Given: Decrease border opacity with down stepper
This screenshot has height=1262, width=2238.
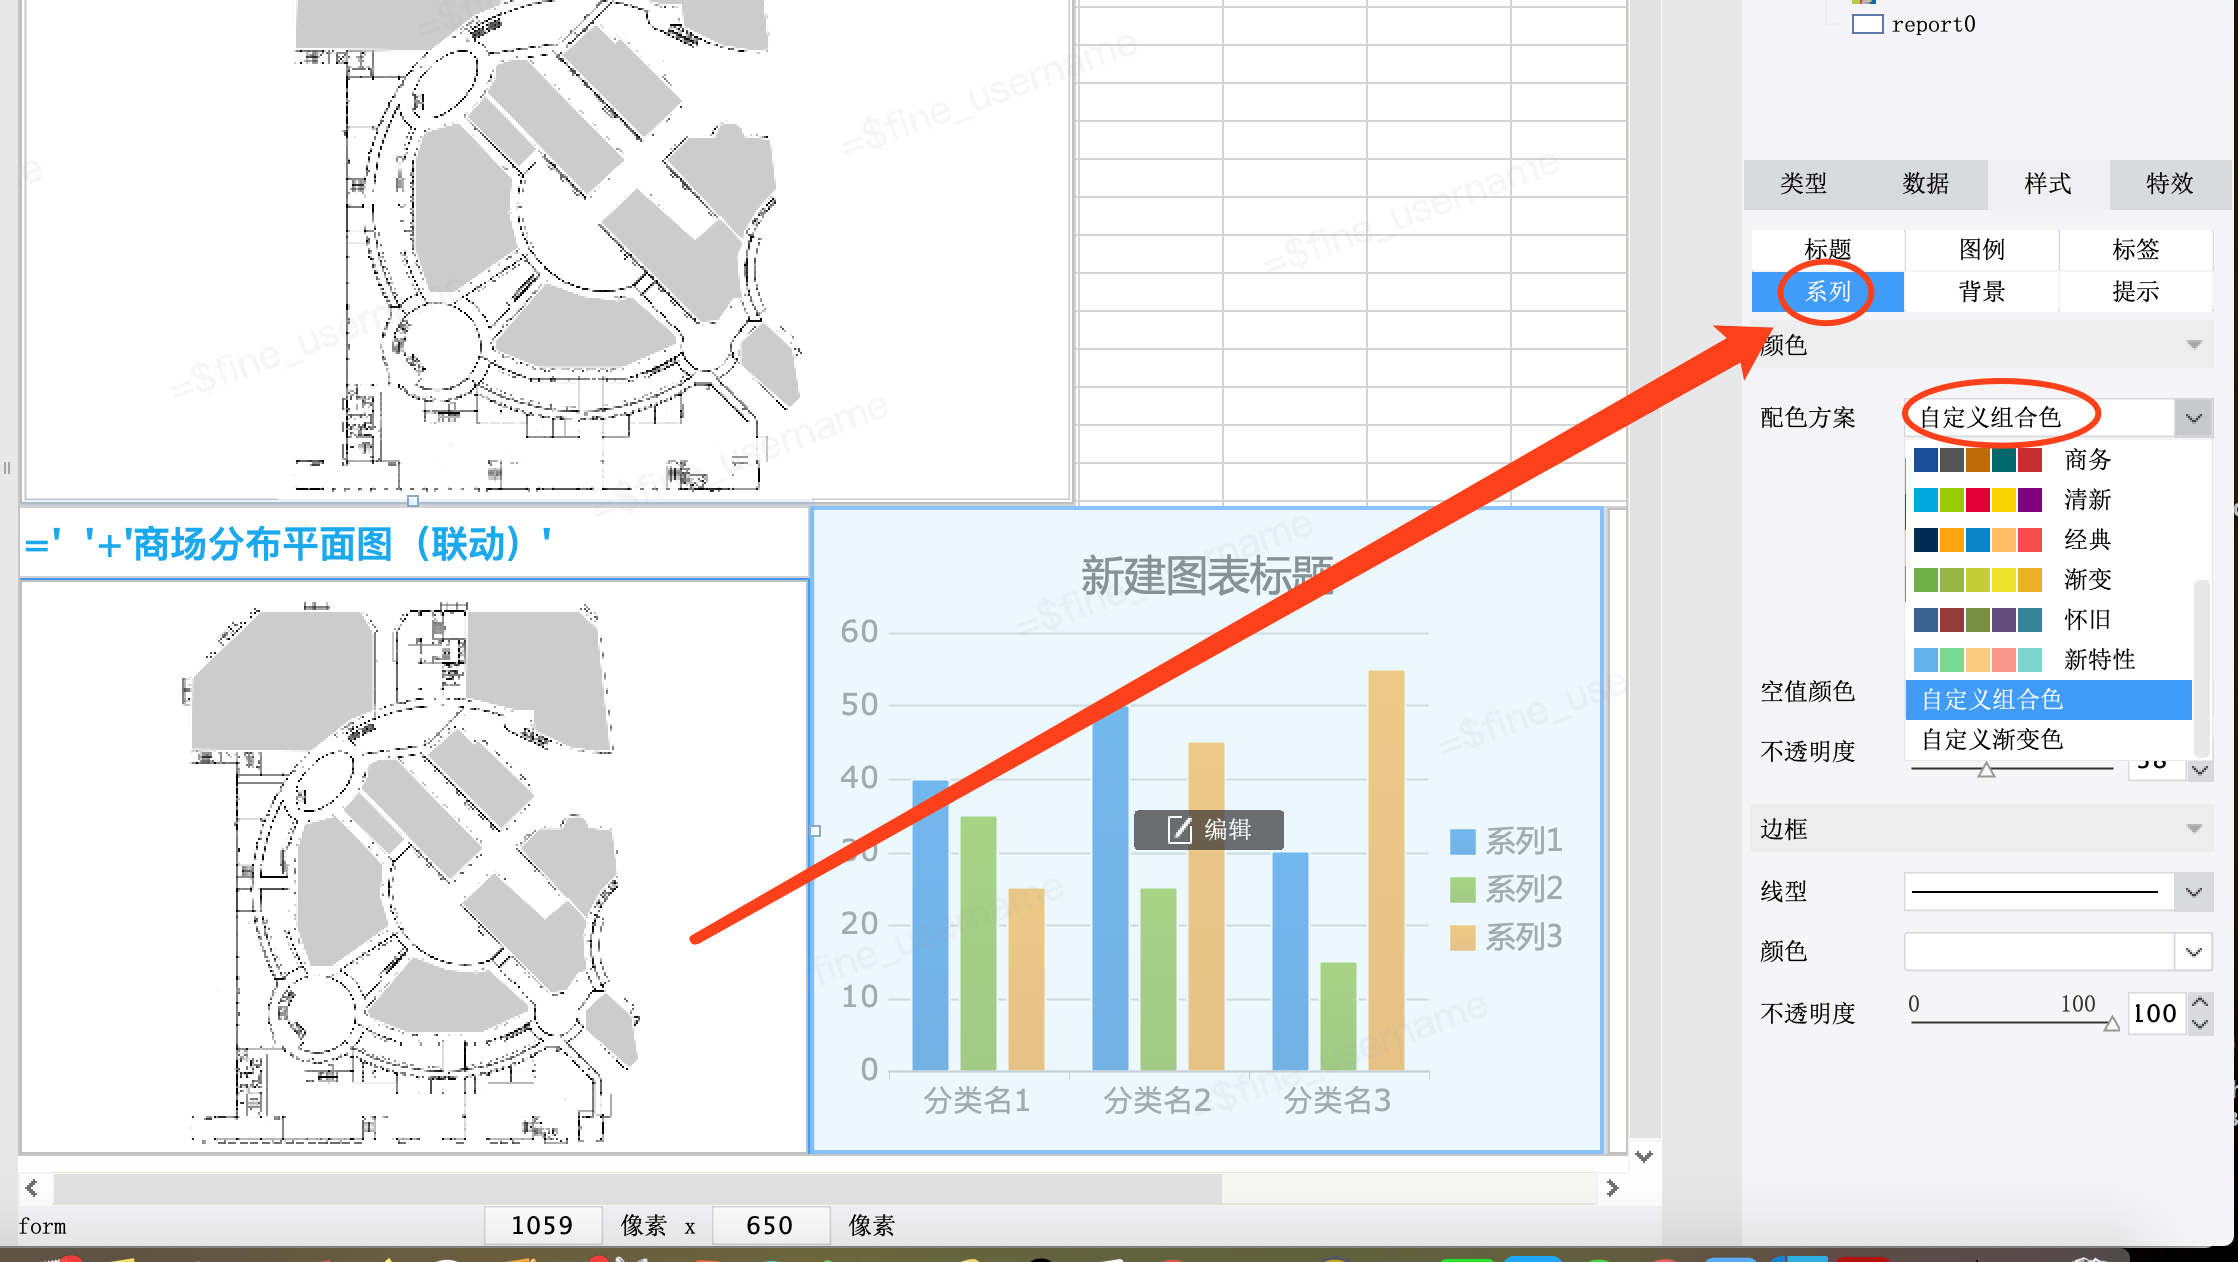Looking at the screenshot, I should [2199, 1024].
